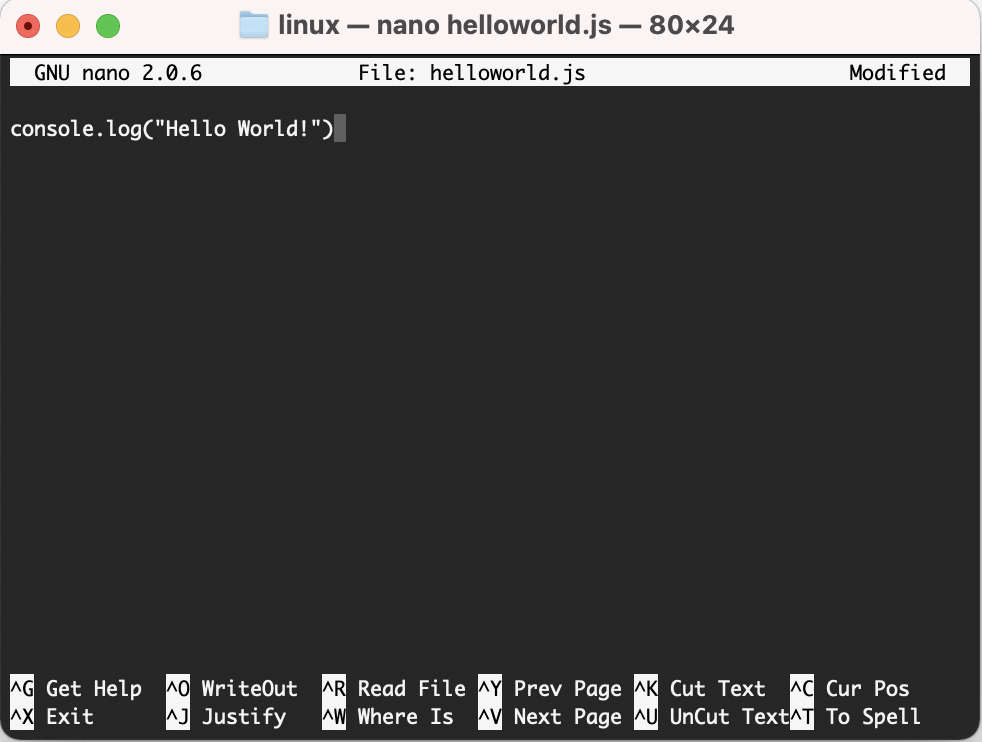Click the ^O WriteOut shortcut
982x742 pixels.
pos(232,688)
